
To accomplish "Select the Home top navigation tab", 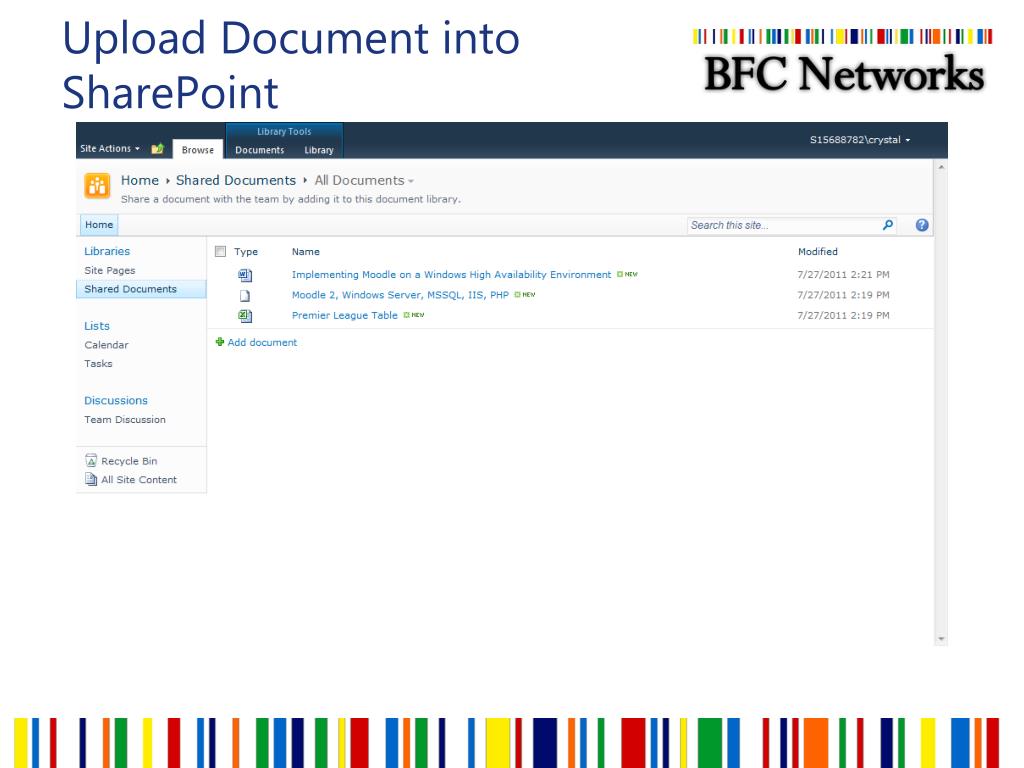I will click(99, 225).
